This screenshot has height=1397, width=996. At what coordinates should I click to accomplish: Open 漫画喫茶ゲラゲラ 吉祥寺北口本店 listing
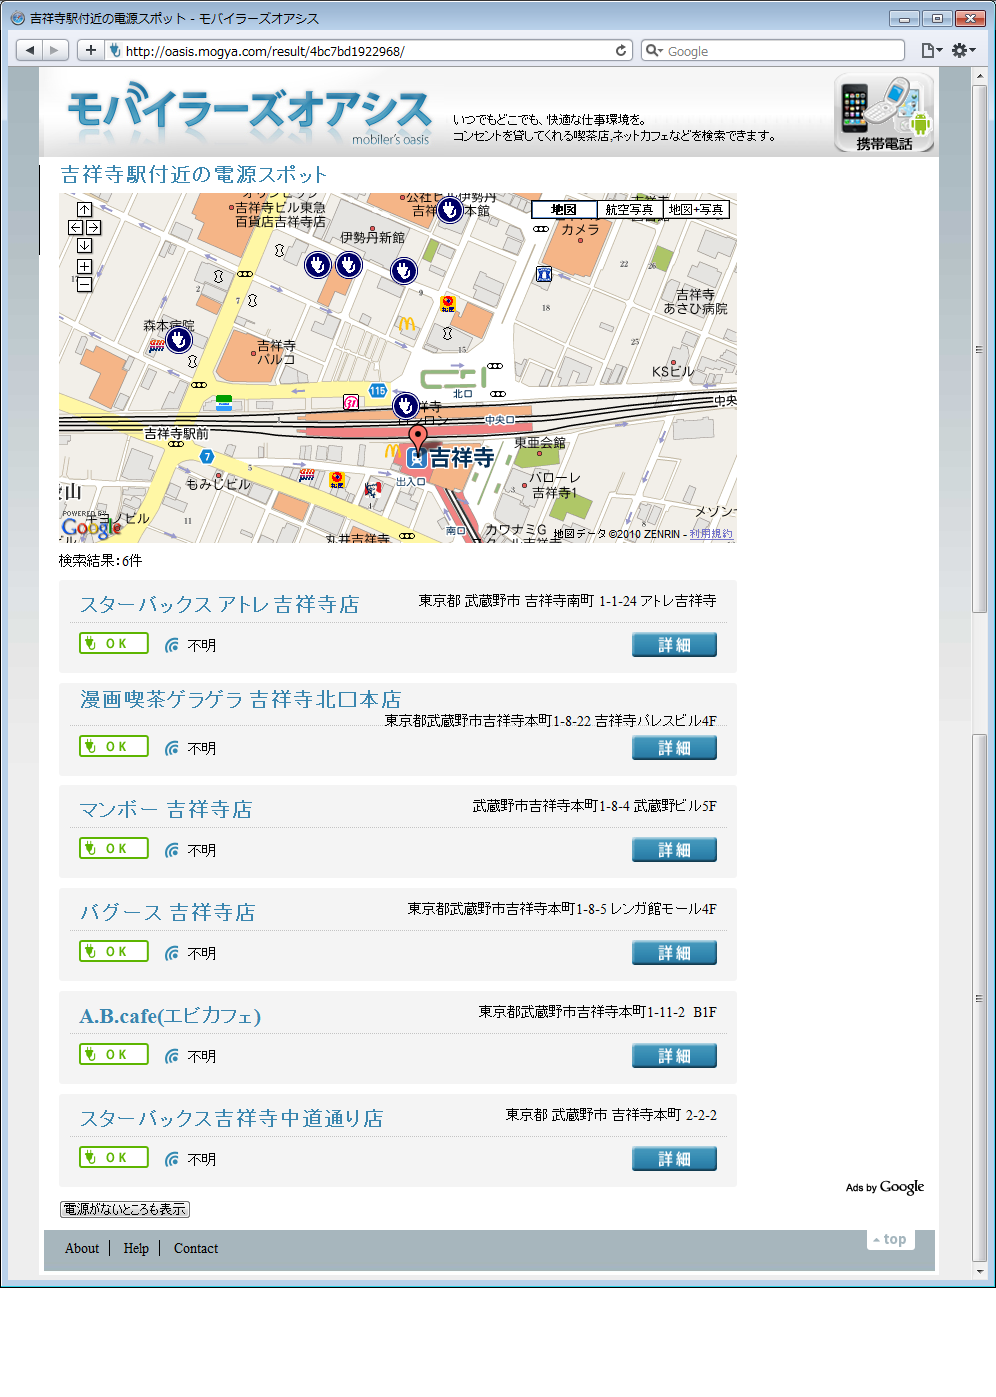click(x=240, y=699)
